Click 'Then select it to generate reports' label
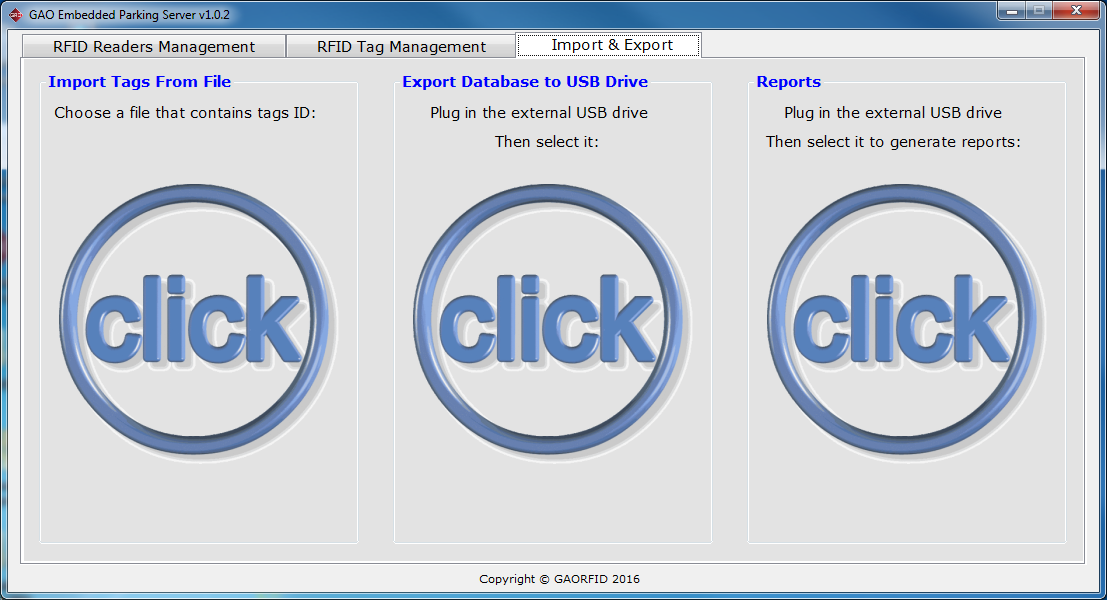Screen dimensions: 1107x600 click(x=893, y=142)
